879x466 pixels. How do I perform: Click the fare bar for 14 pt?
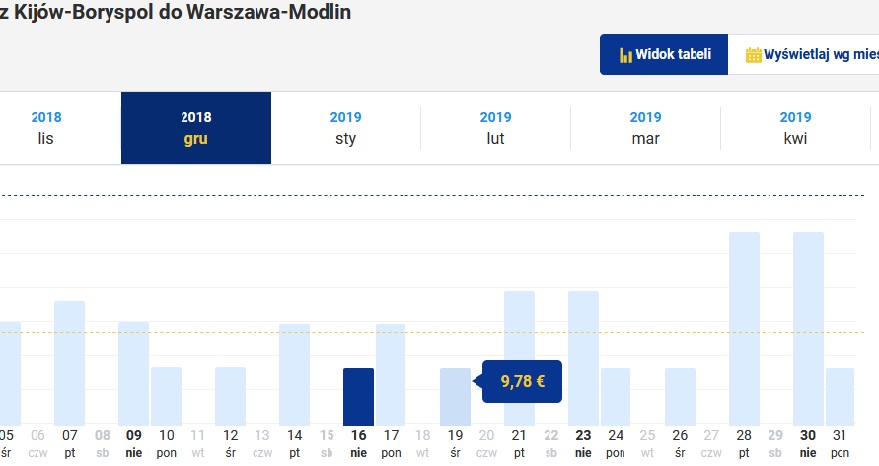(294, 375)
